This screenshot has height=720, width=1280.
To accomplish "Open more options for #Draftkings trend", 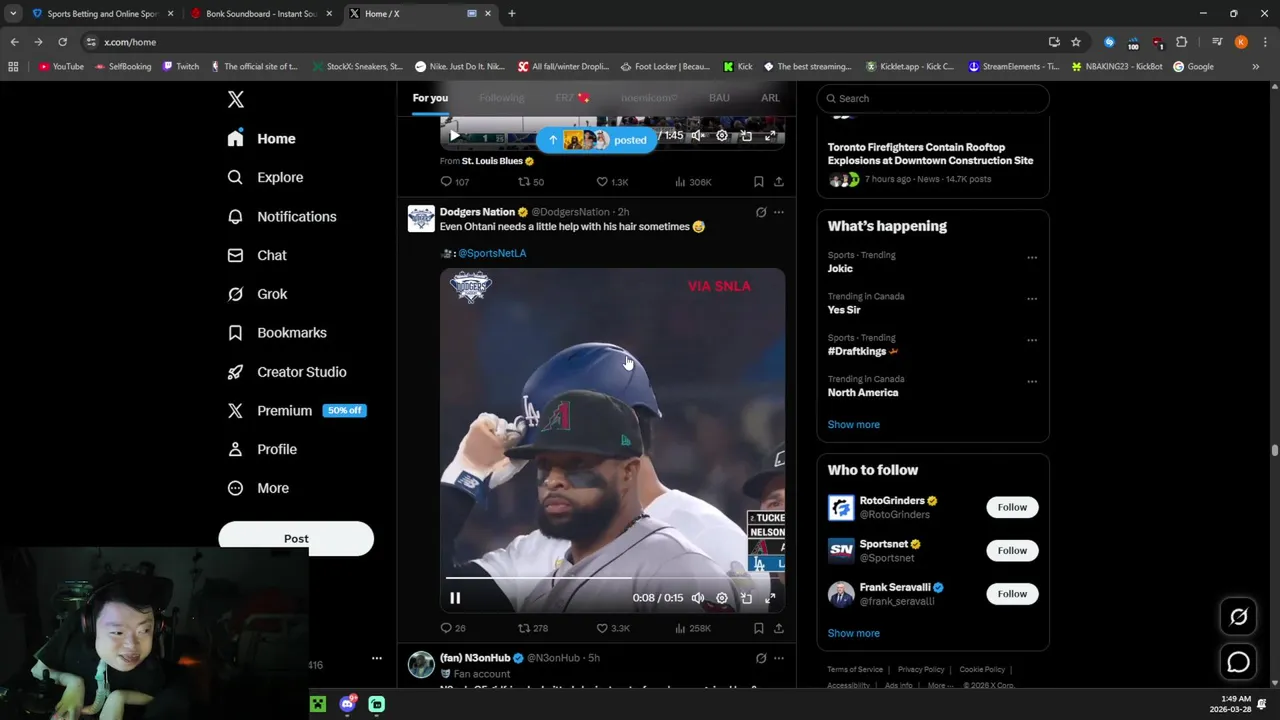I will 1032,340.
